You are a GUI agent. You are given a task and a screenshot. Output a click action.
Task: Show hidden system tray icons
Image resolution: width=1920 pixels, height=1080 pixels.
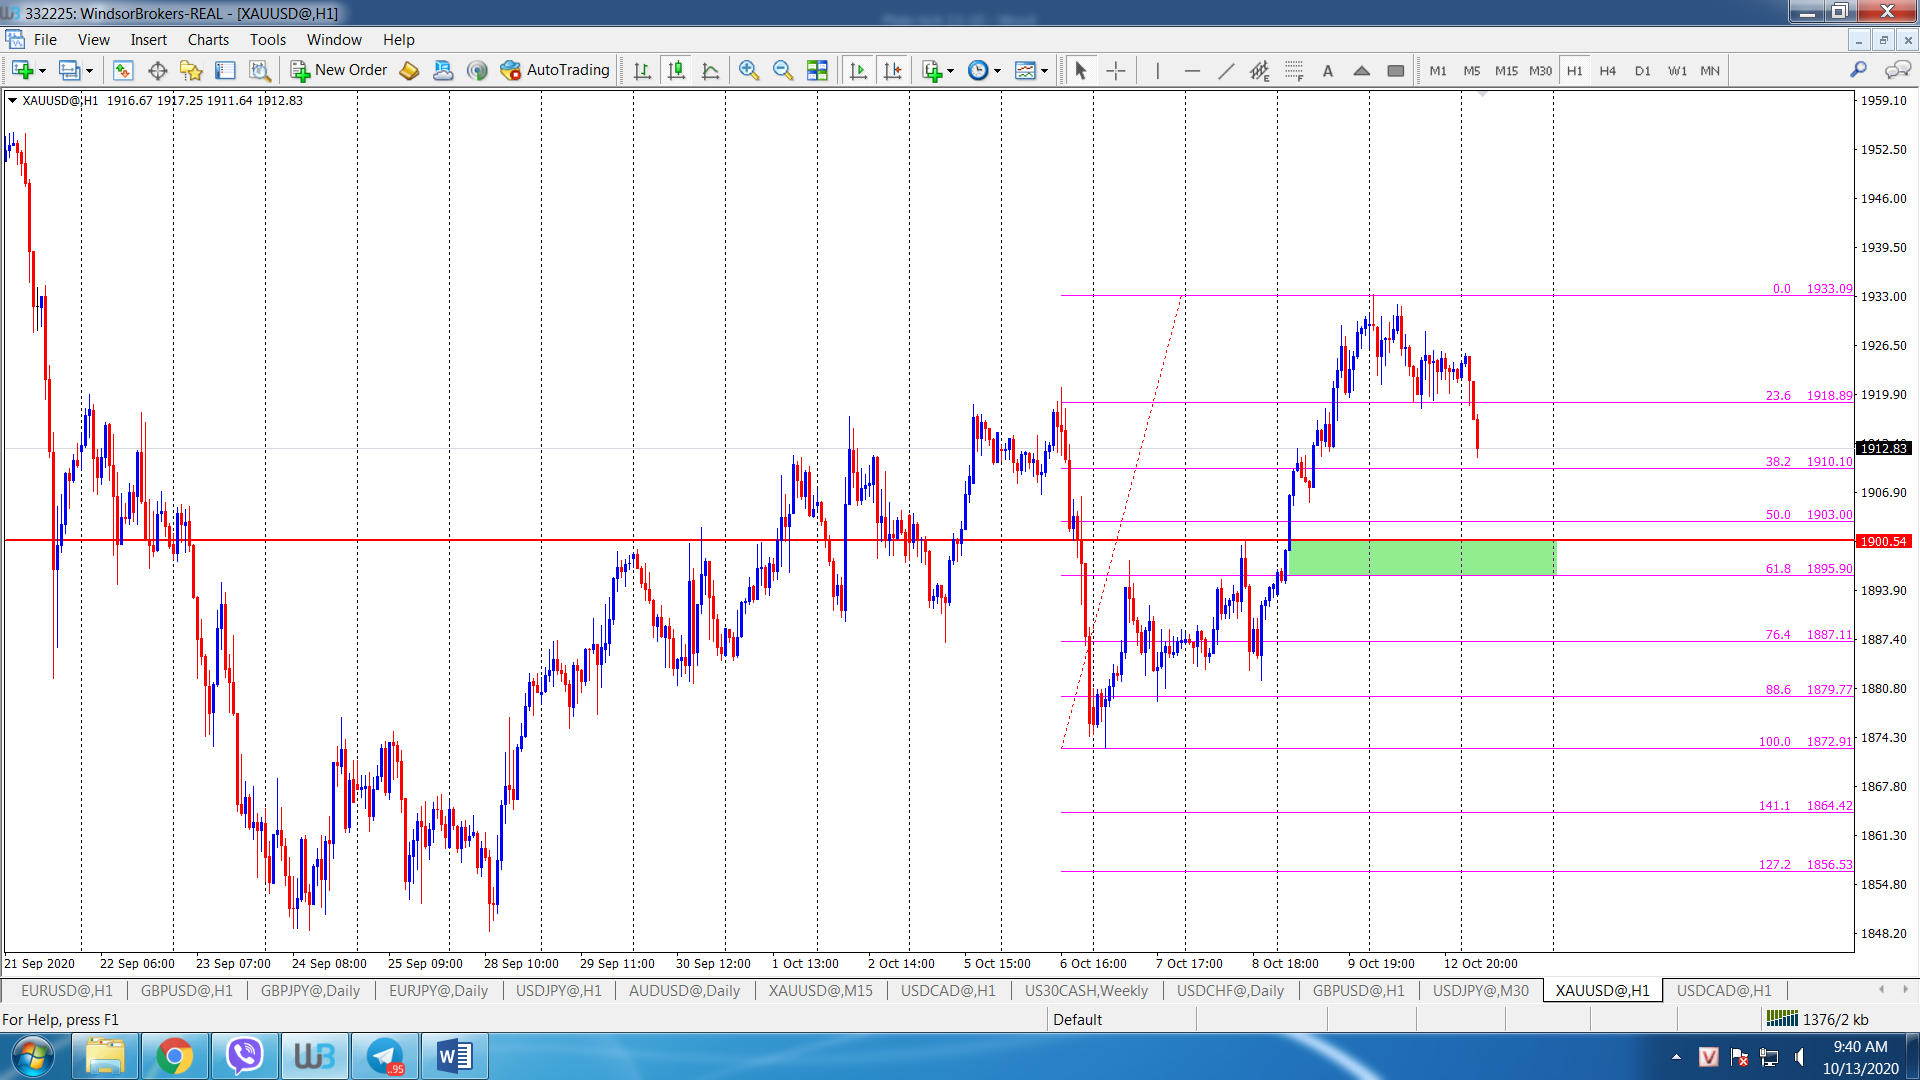coord(1676,1057)
